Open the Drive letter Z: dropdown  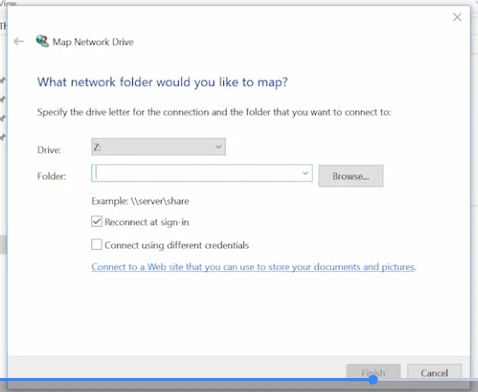pos(158,147)
